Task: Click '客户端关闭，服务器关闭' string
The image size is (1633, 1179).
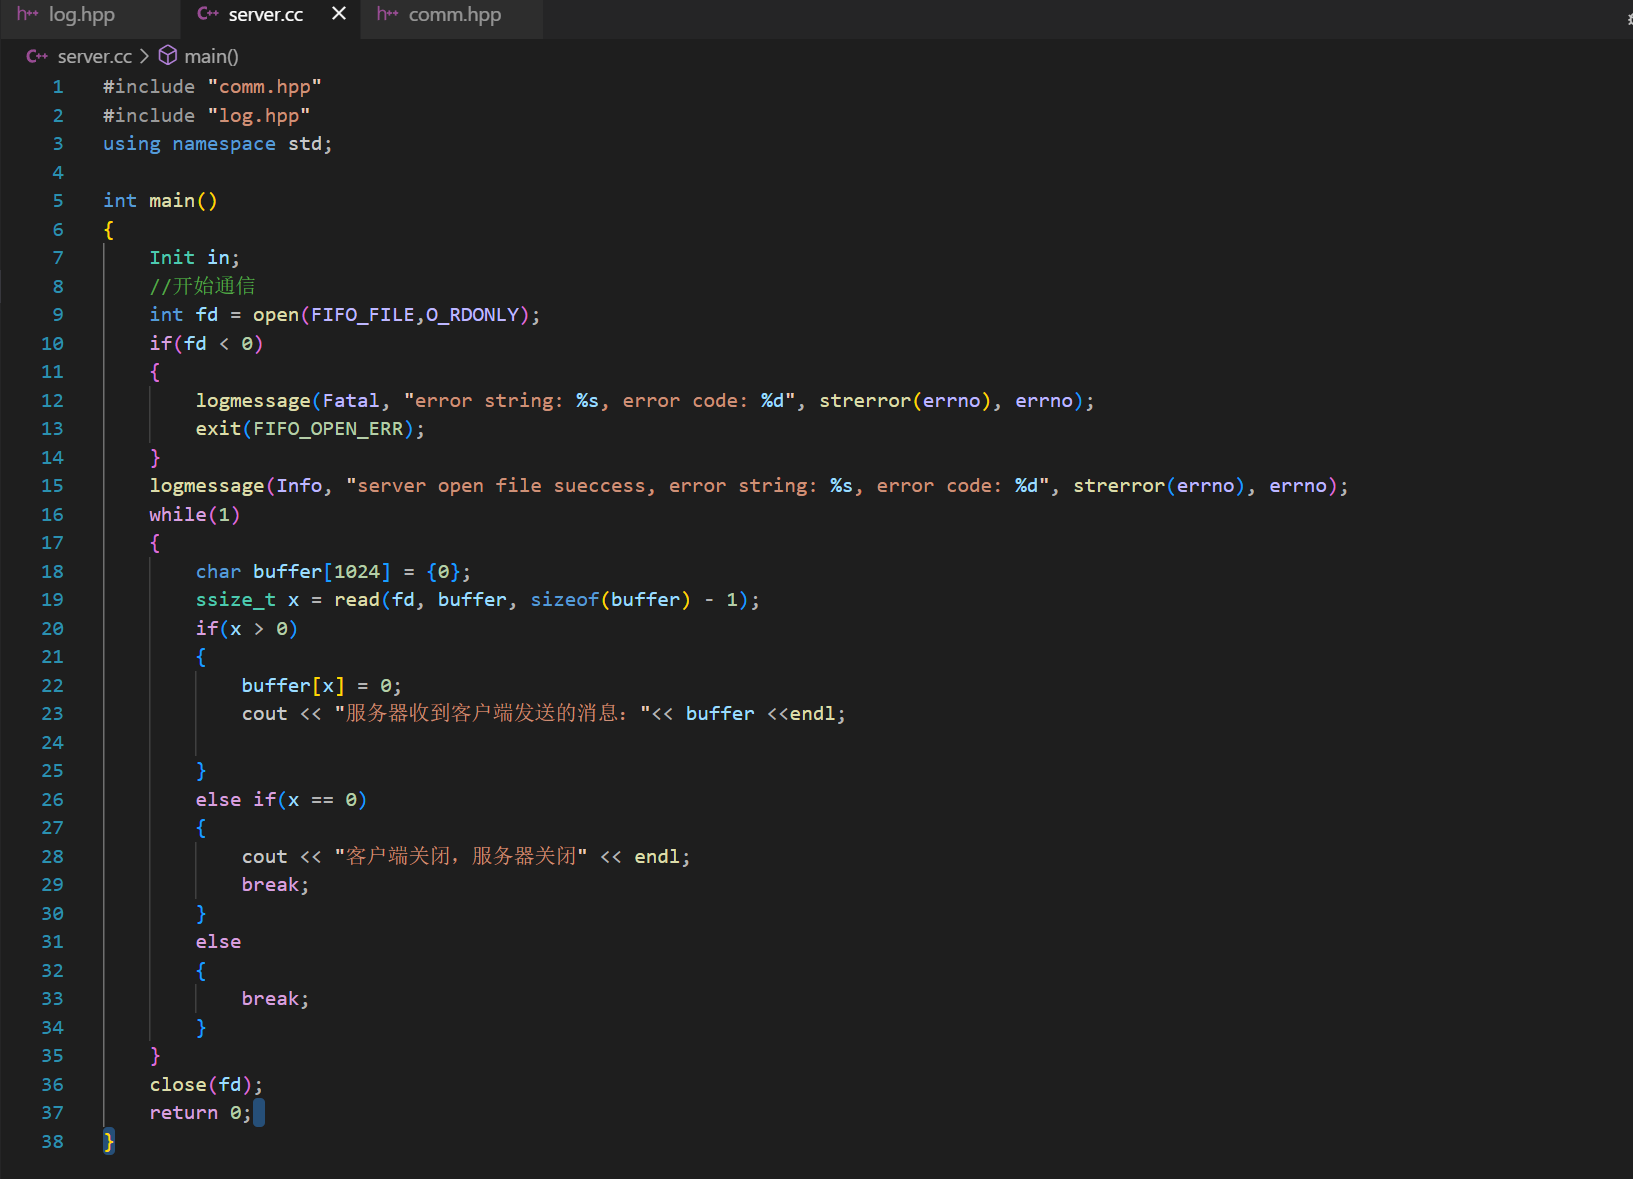Action: point(461,857)
